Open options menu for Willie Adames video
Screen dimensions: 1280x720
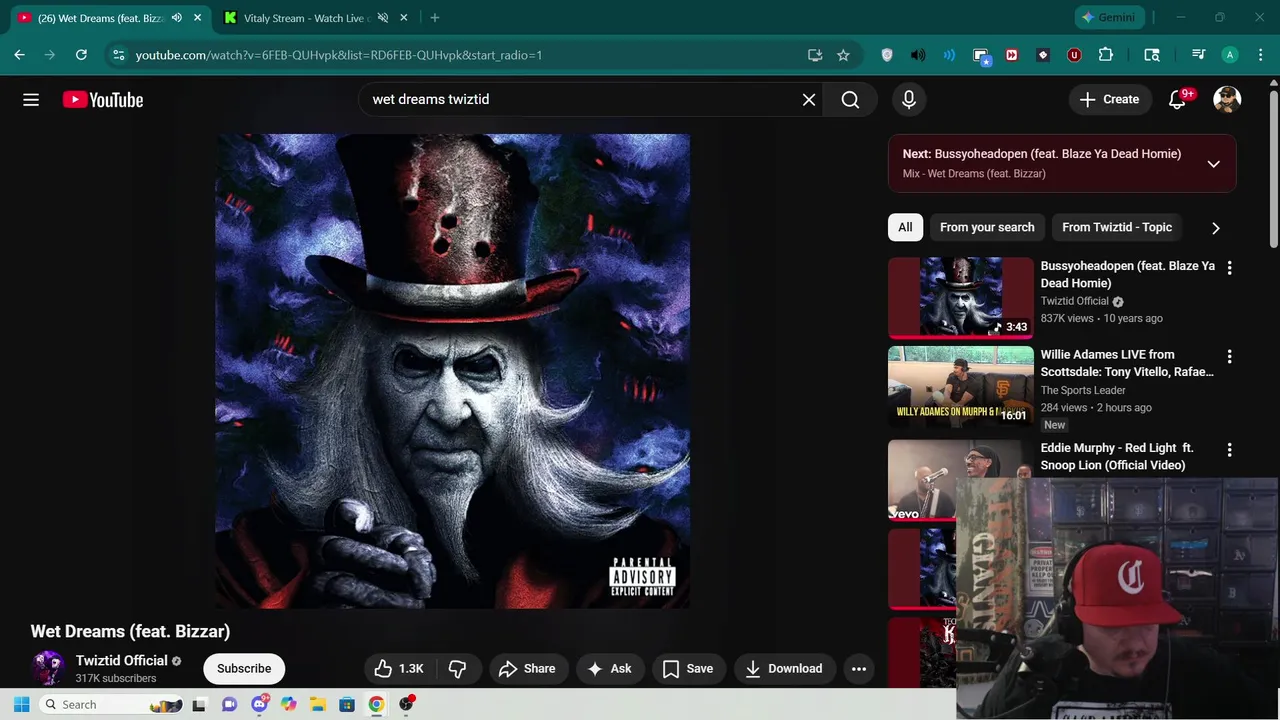click(x=1229, y=357)
